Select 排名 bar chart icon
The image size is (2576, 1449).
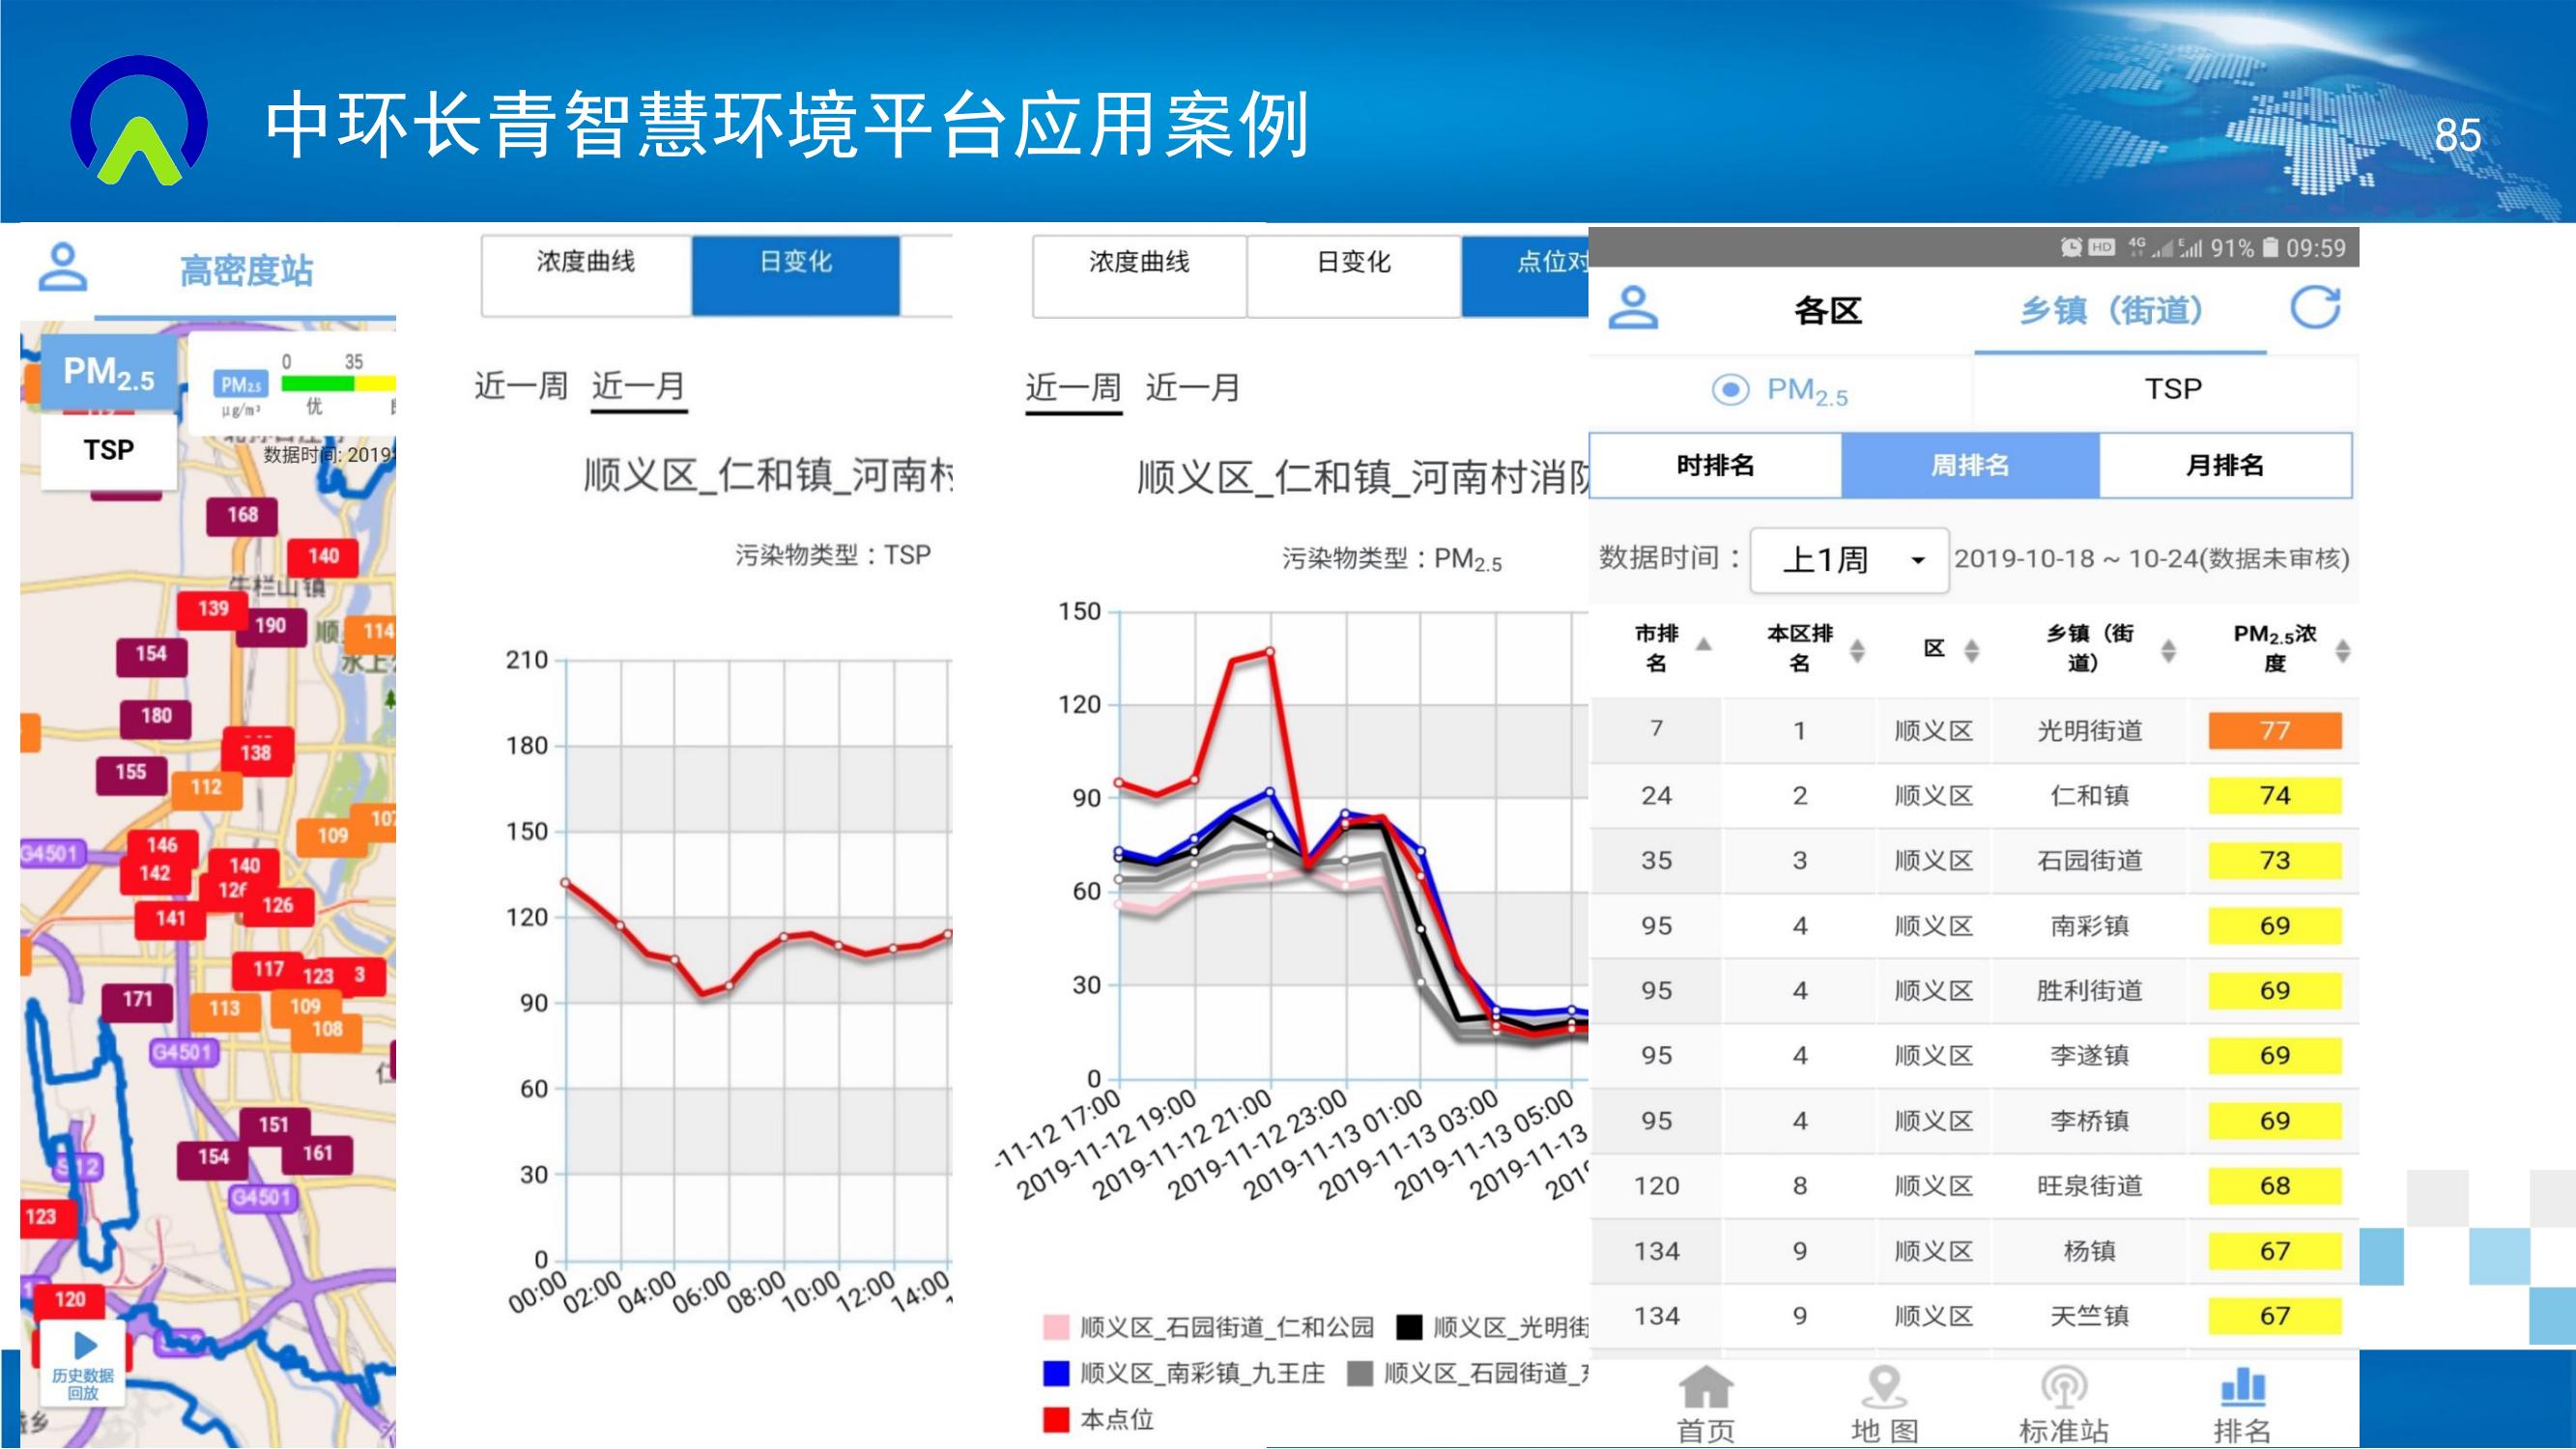[x=2242, y=1386]
